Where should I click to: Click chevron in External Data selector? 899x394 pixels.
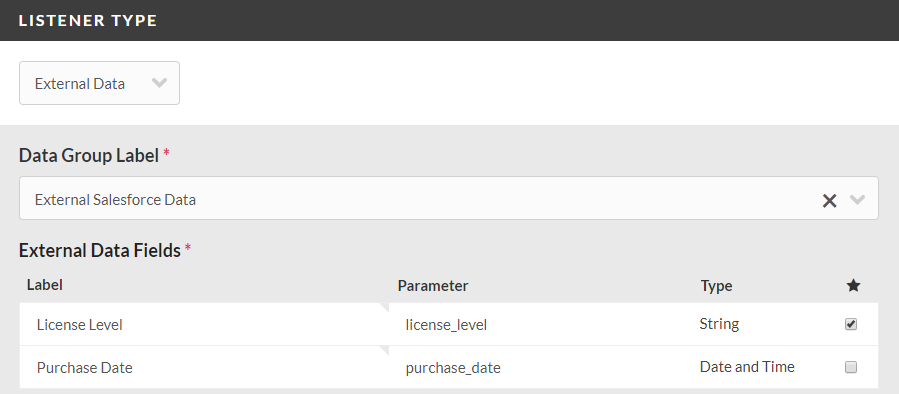[x=159, y=83]
